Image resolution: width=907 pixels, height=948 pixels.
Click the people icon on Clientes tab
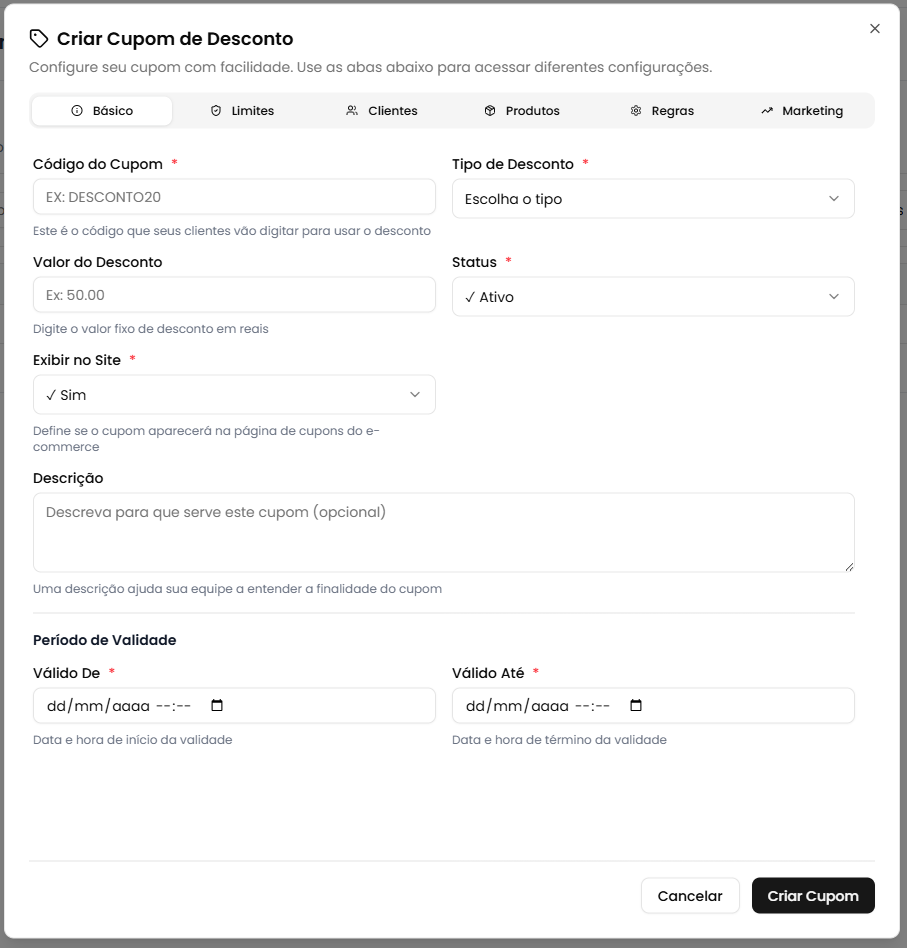tap(352, 111)
